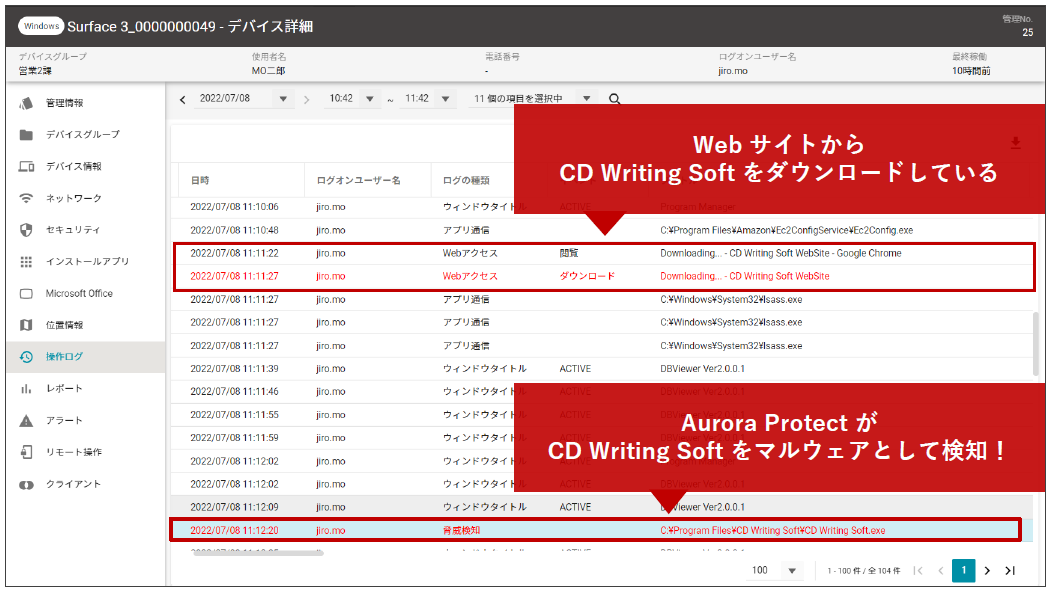Screen dimensions: 1051x592
Task: Open the 位置情報 map section
Action: coord(65,325)
